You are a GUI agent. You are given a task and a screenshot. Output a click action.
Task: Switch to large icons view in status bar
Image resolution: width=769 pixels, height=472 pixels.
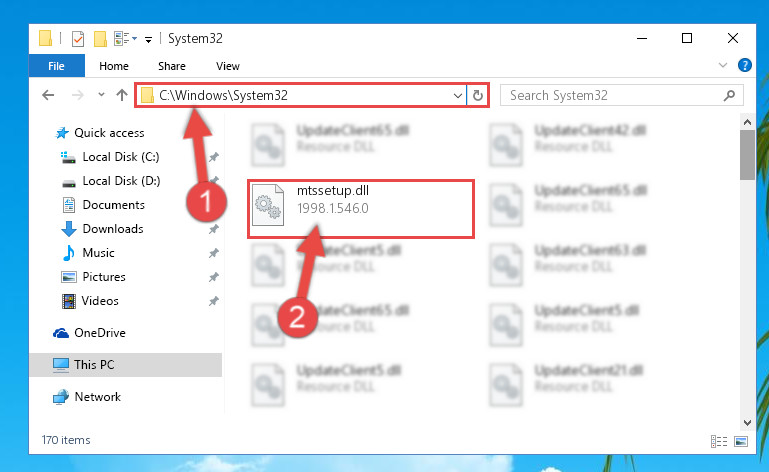pyautogui.click(x=741, y=442)
